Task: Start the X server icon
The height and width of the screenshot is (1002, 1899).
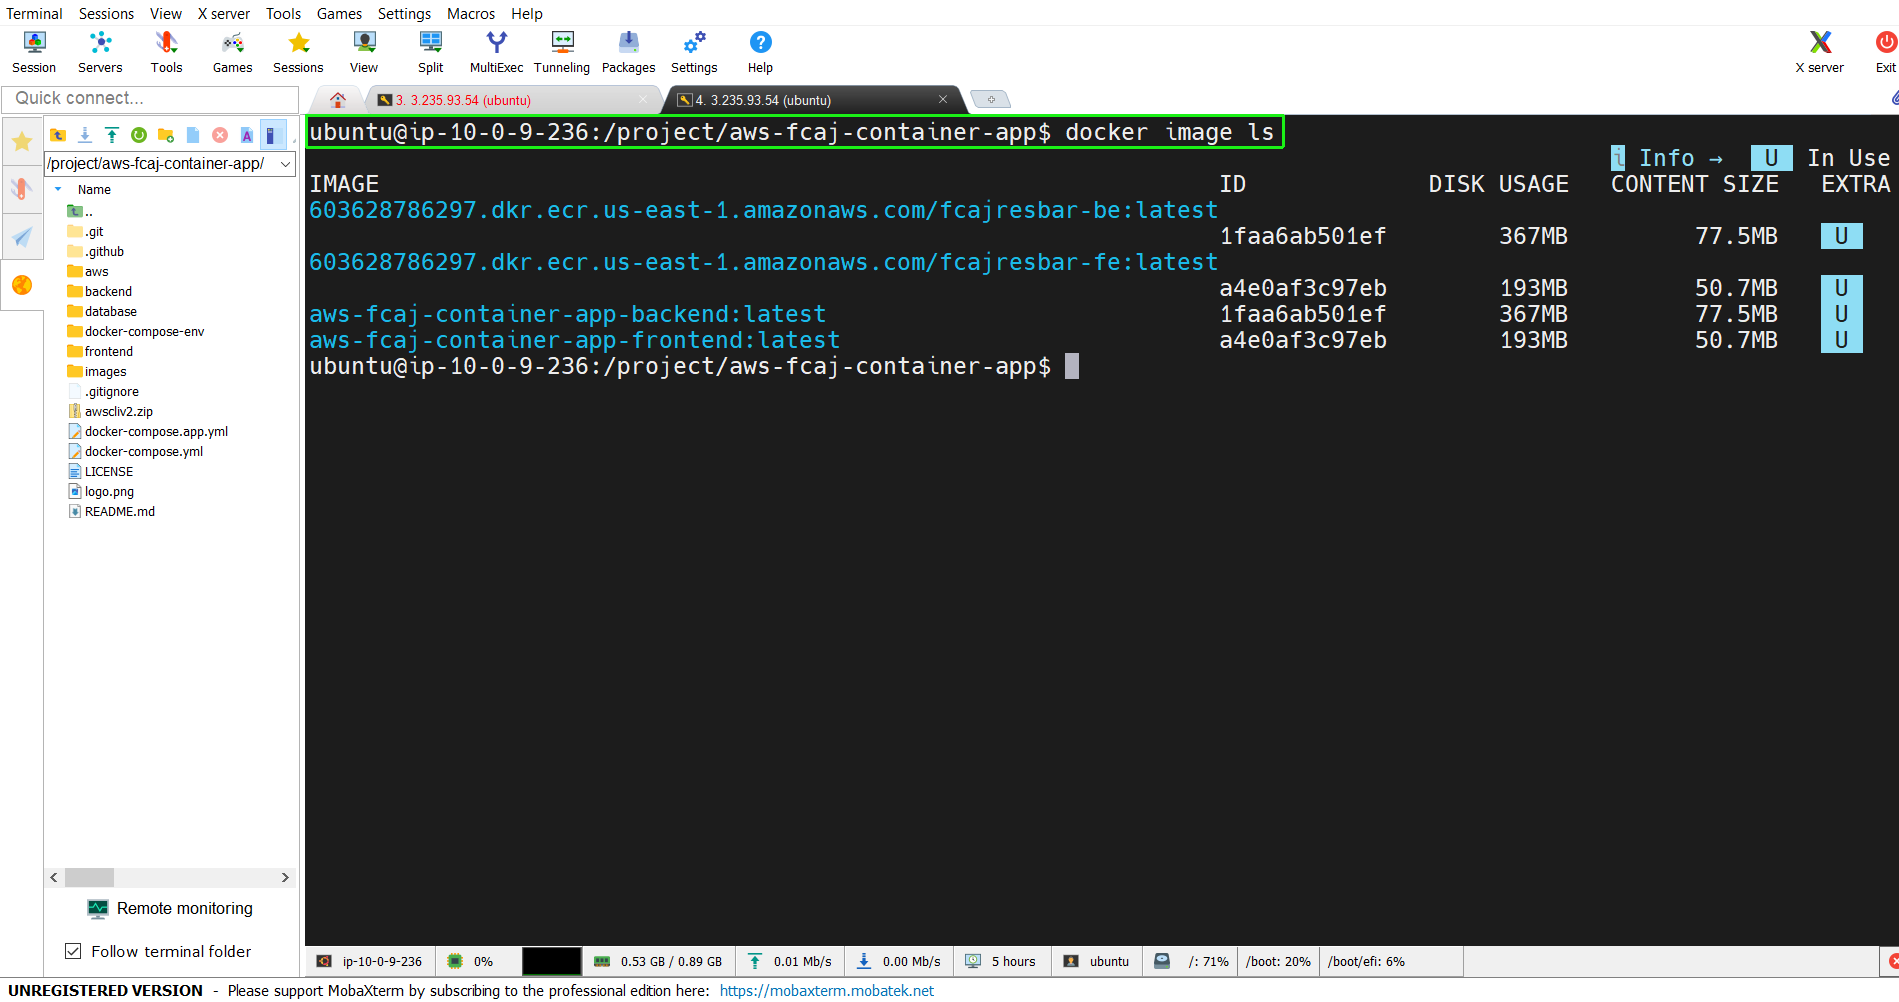Action: 1819,52
